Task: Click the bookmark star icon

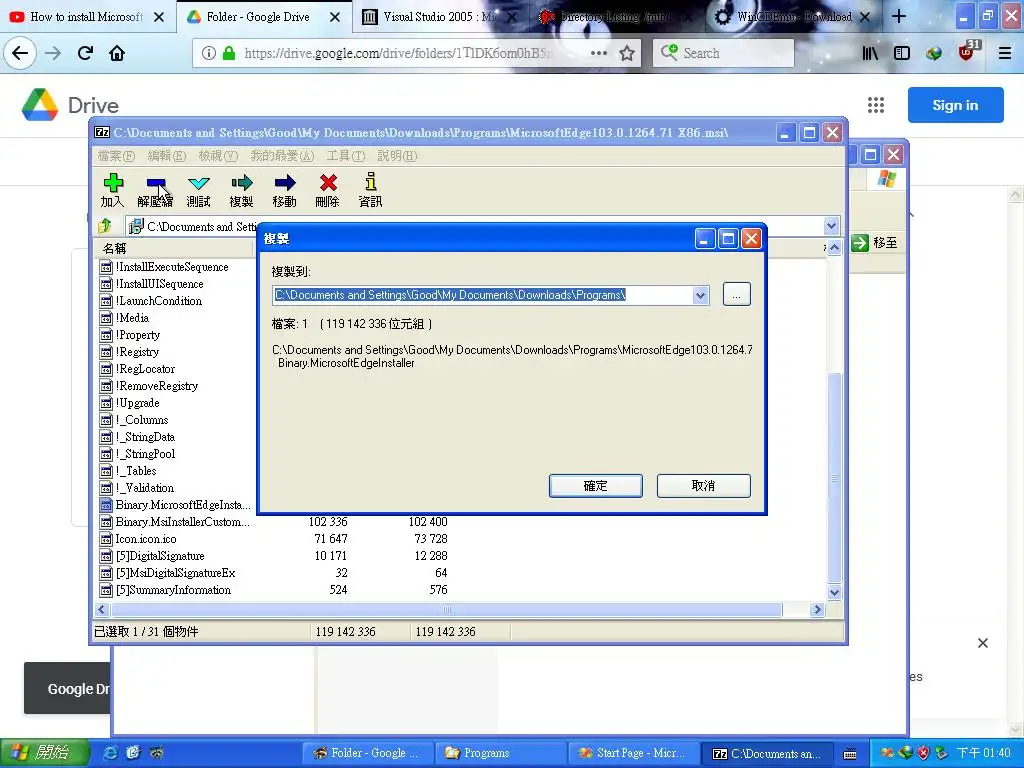Action: point(627,53)
